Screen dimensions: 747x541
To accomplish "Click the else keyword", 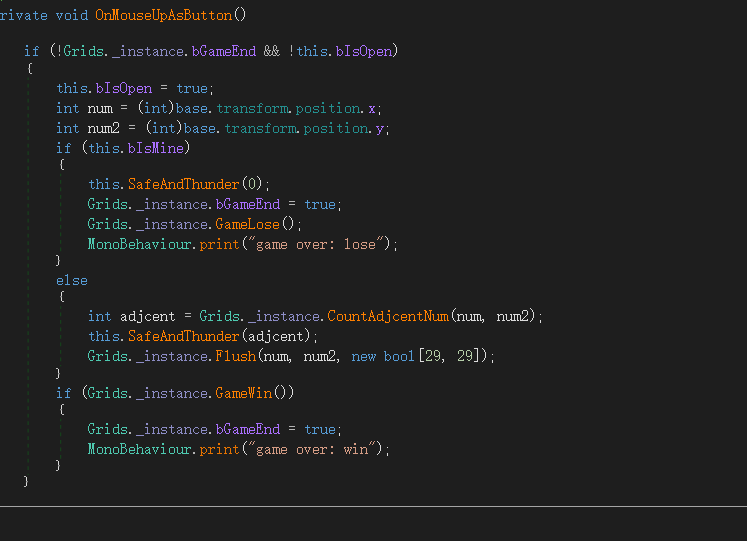I will [x=72, y=280].
